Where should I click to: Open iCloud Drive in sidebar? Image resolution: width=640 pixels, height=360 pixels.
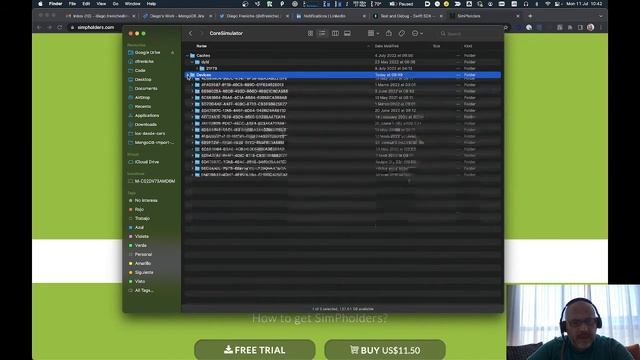(x=147, y=162)
